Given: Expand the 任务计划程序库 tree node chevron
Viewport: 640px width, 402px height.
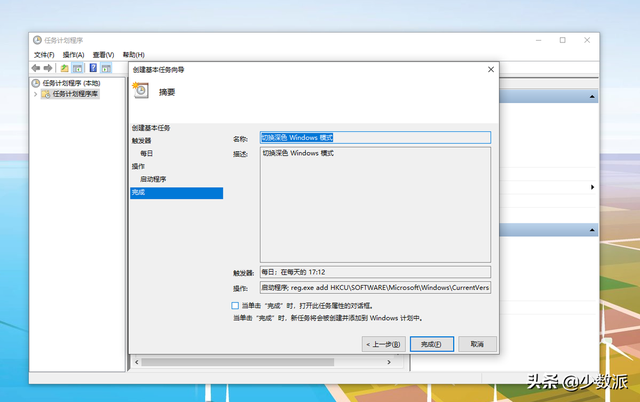Looking at the screenshot, I should click(x=36, y=94).
